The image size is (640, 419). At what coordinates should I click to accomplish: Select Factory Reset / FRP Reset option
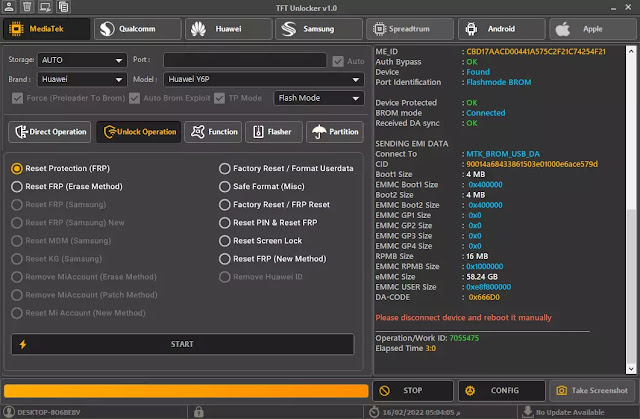point(274,204)
